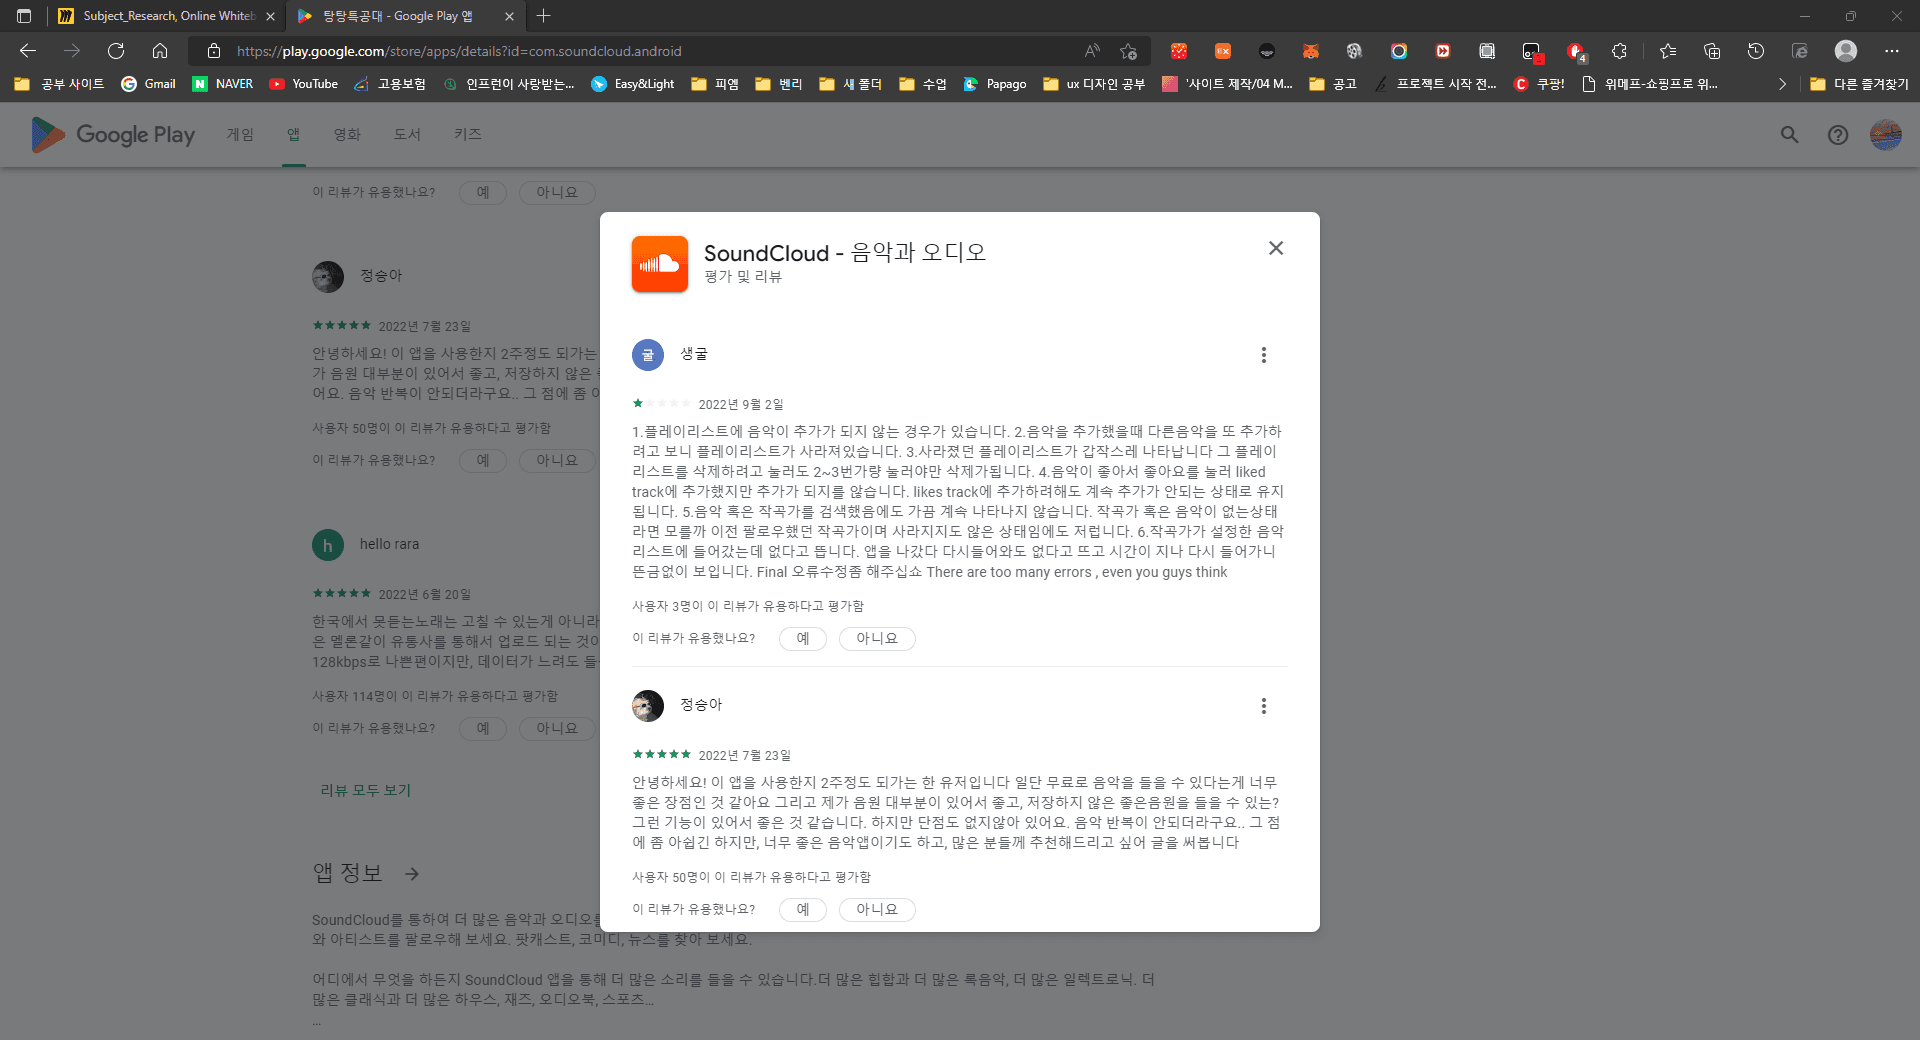Open more options for 생귤's review
The height and width of the screenshot is (1040, 1920).
pyautogui.click(x=1264, y=355)
